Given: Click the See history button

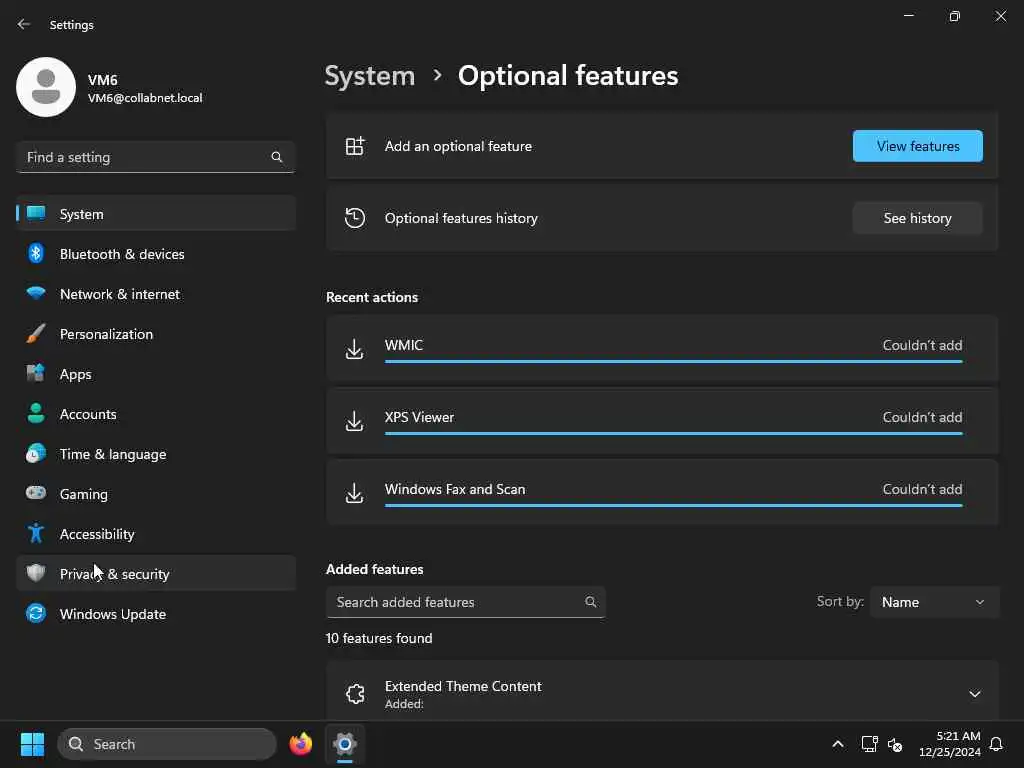Looking at the screenshot, I should coord(917,218).
